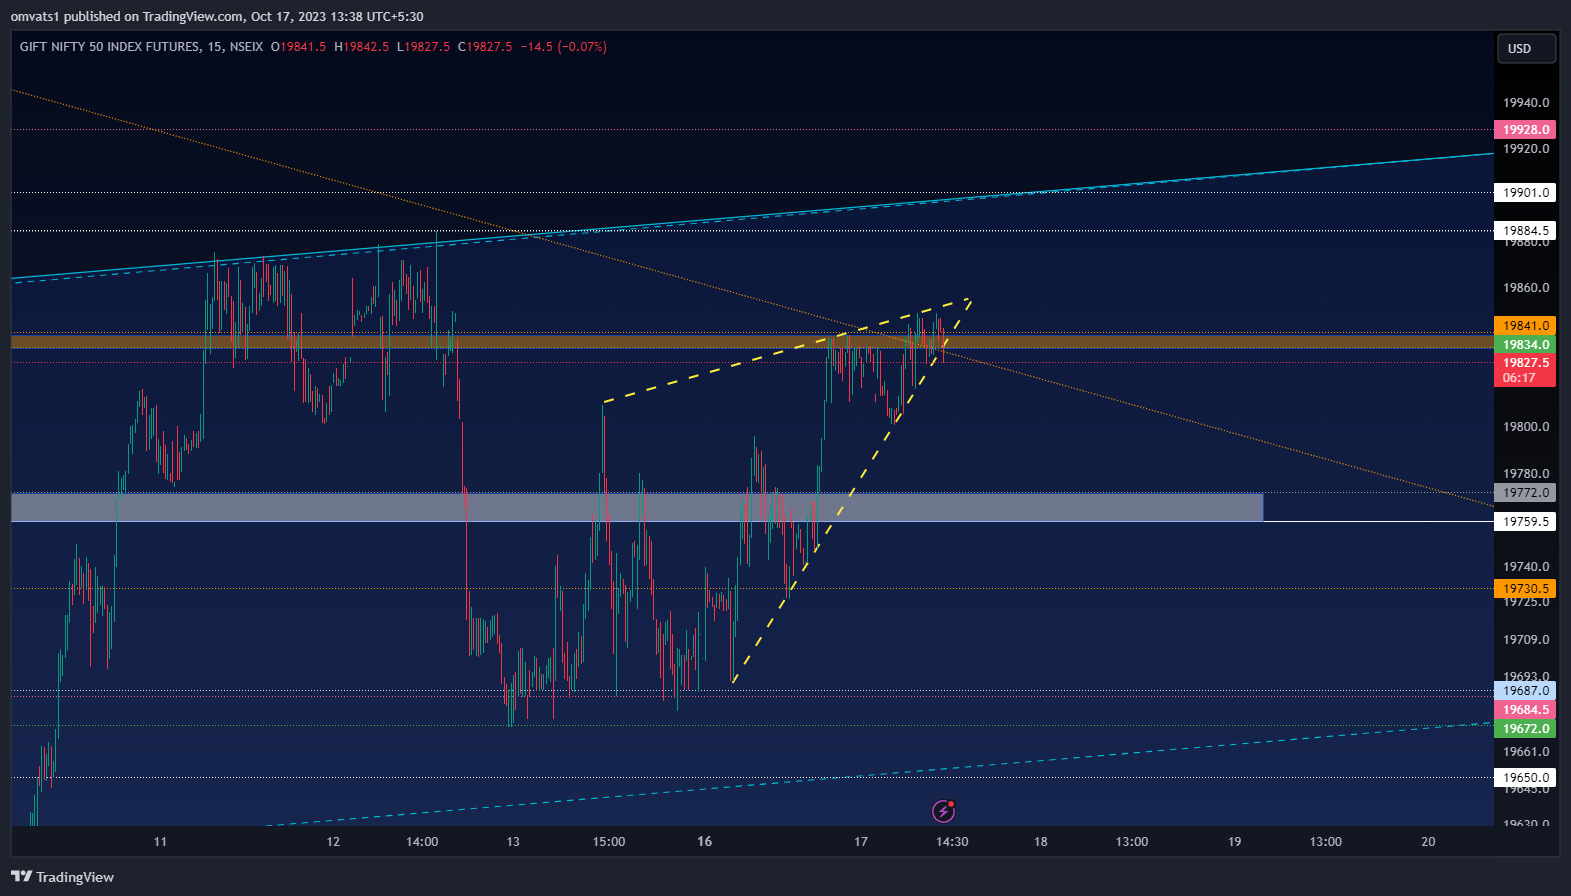The image size is (1571, 896).
Task: Select the gray 19772.0 price label
Action: click(x=1525, y=493)
